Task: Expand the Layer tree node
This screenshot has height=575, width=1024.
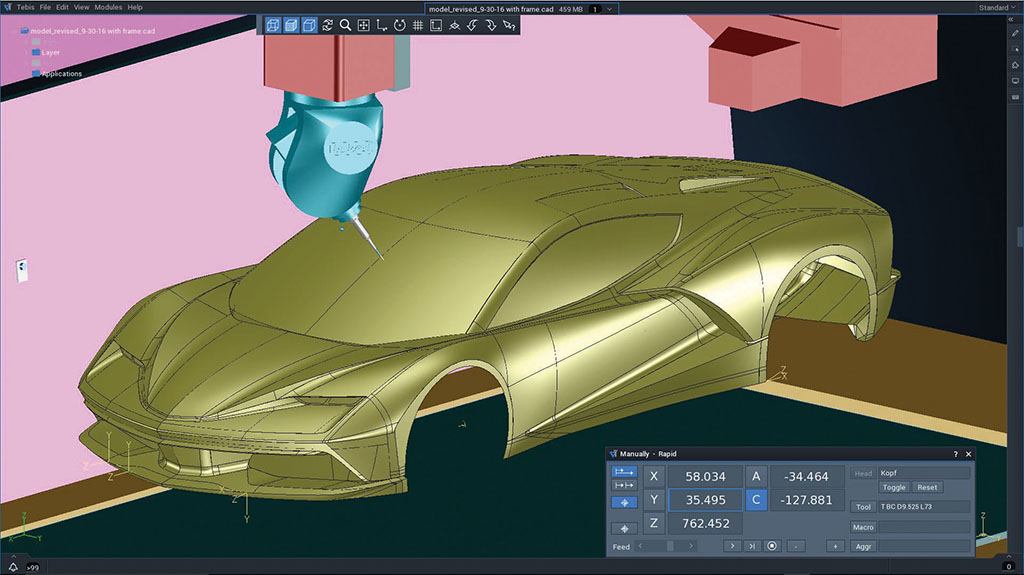Action: [x=27, y=52]
